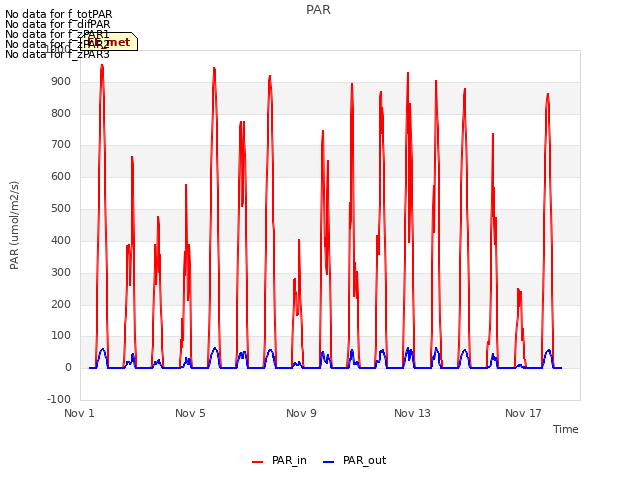Click the Nov 5 x-axis label
The image size is (640, 480).
tap(190, 413)
